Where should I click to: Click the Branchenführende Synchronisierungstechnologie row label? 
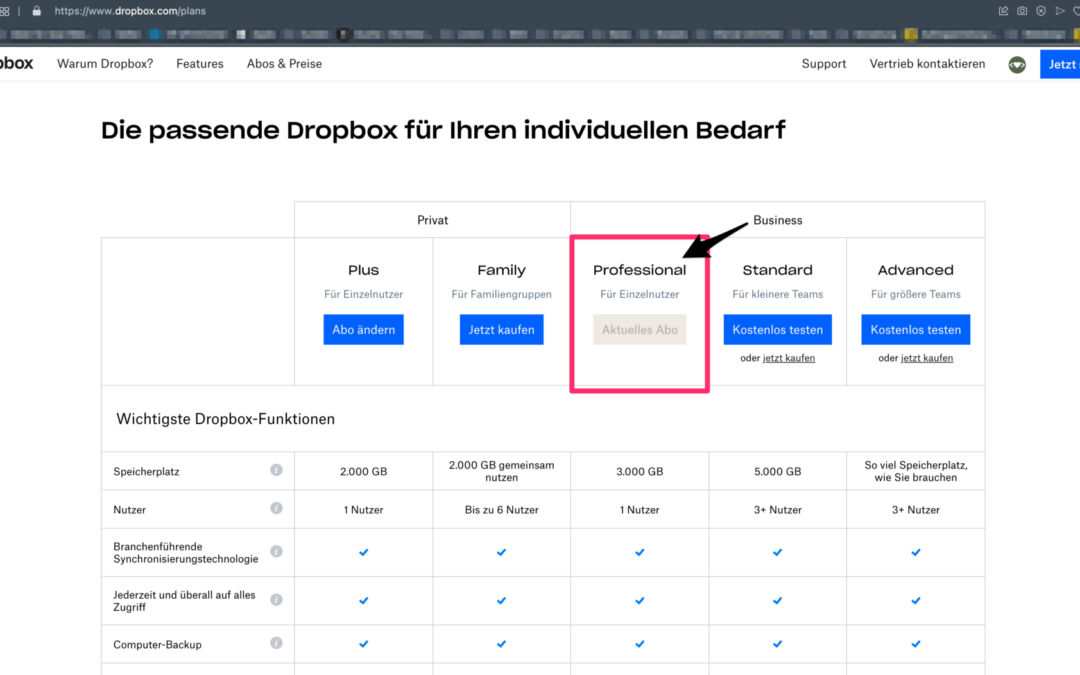click(x=186, y=552)
